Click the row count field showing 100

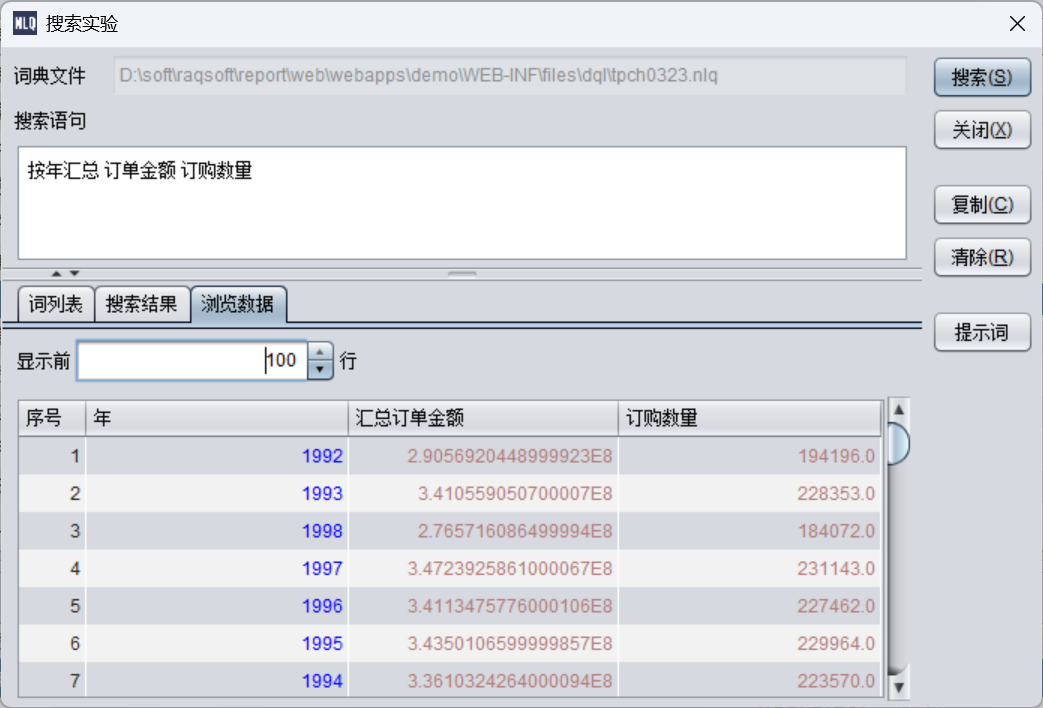[x=192, y=361]
